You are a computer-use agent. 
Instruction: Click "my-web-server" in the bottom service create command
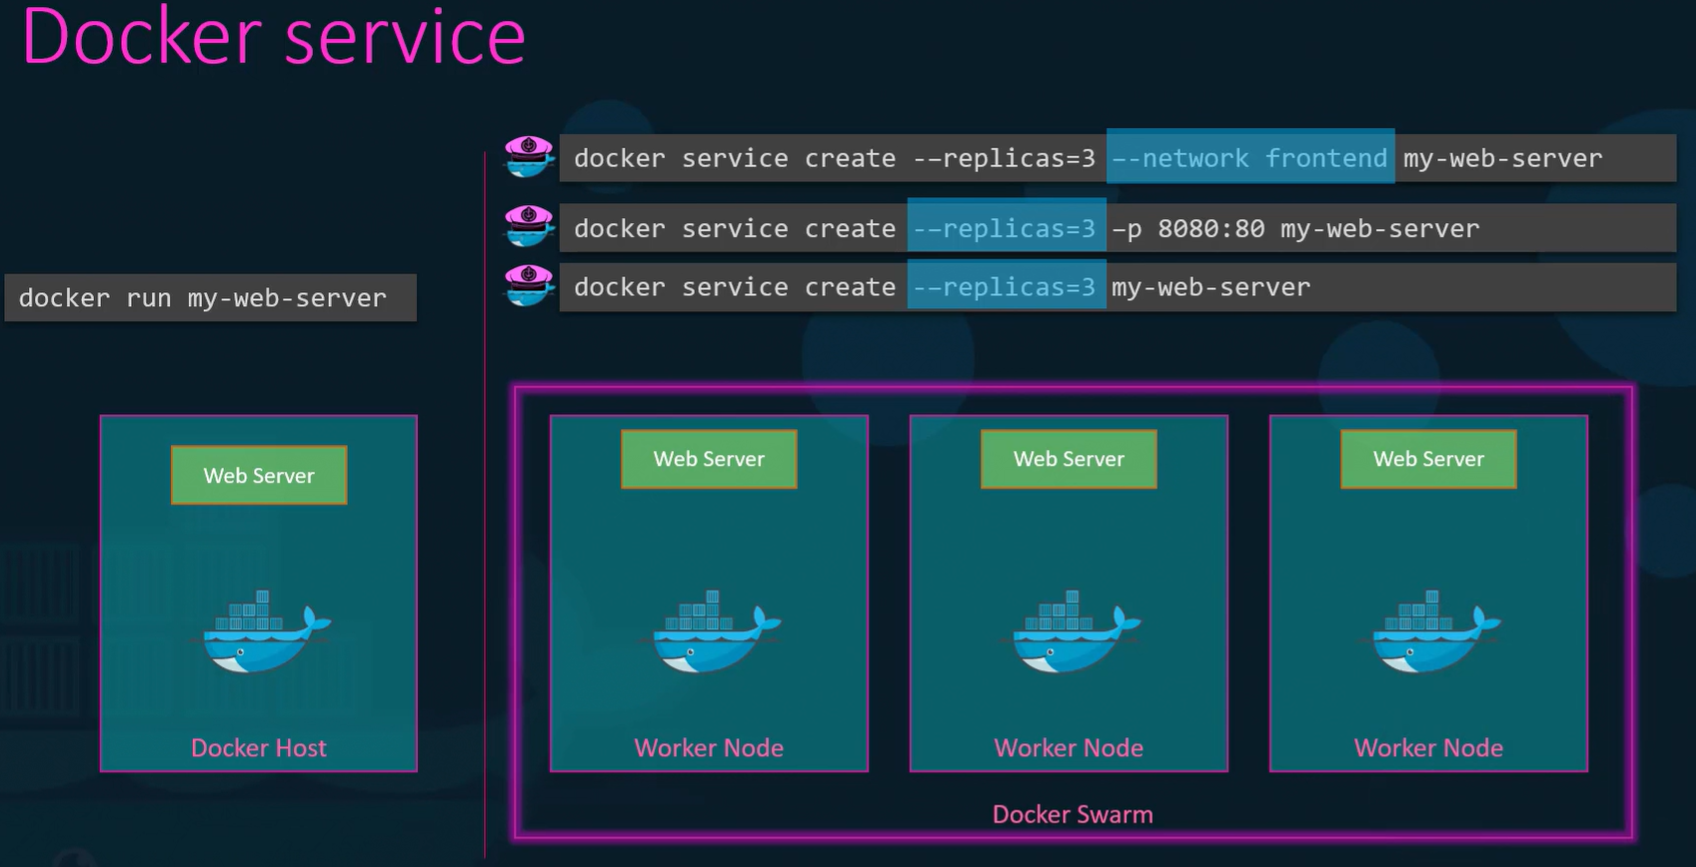point(1211,287)
